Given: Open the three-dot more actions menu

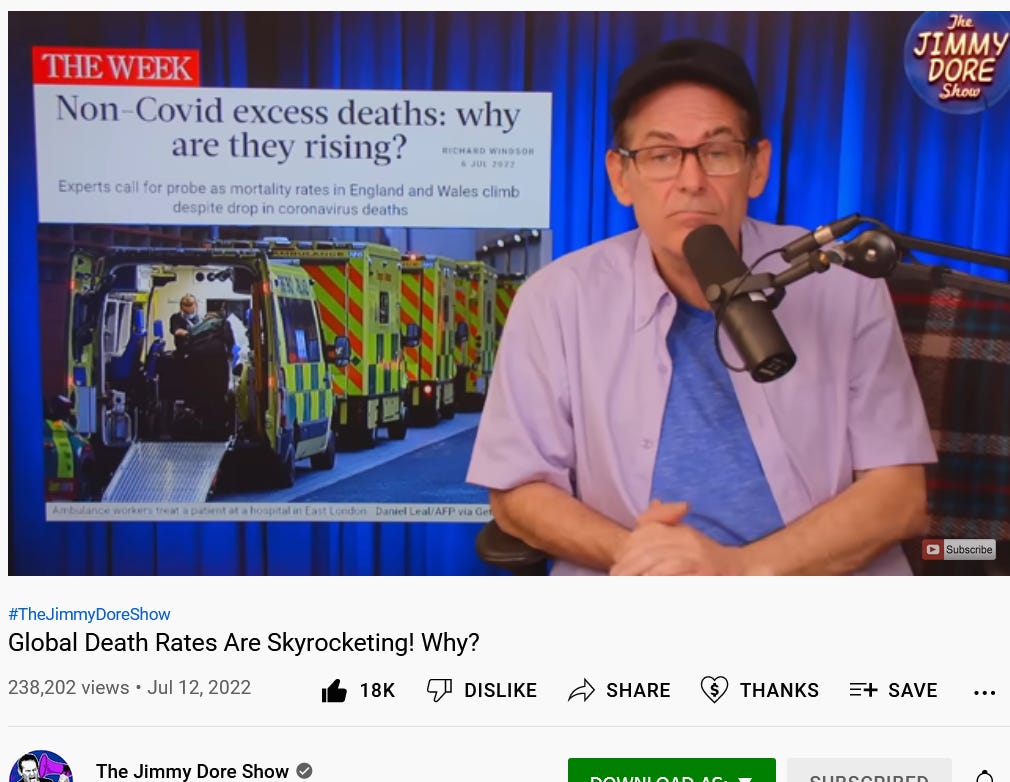Looking at the screenshot, I should coord(984,692).
